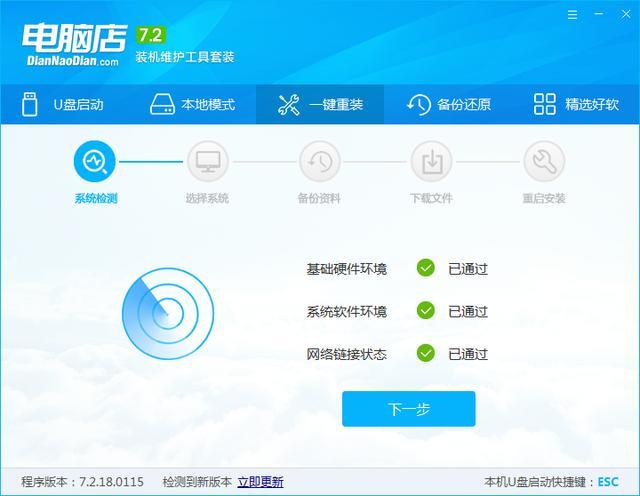640x496 pixels.
Task: Click the 立即更新 link
Action: (260, 482)
